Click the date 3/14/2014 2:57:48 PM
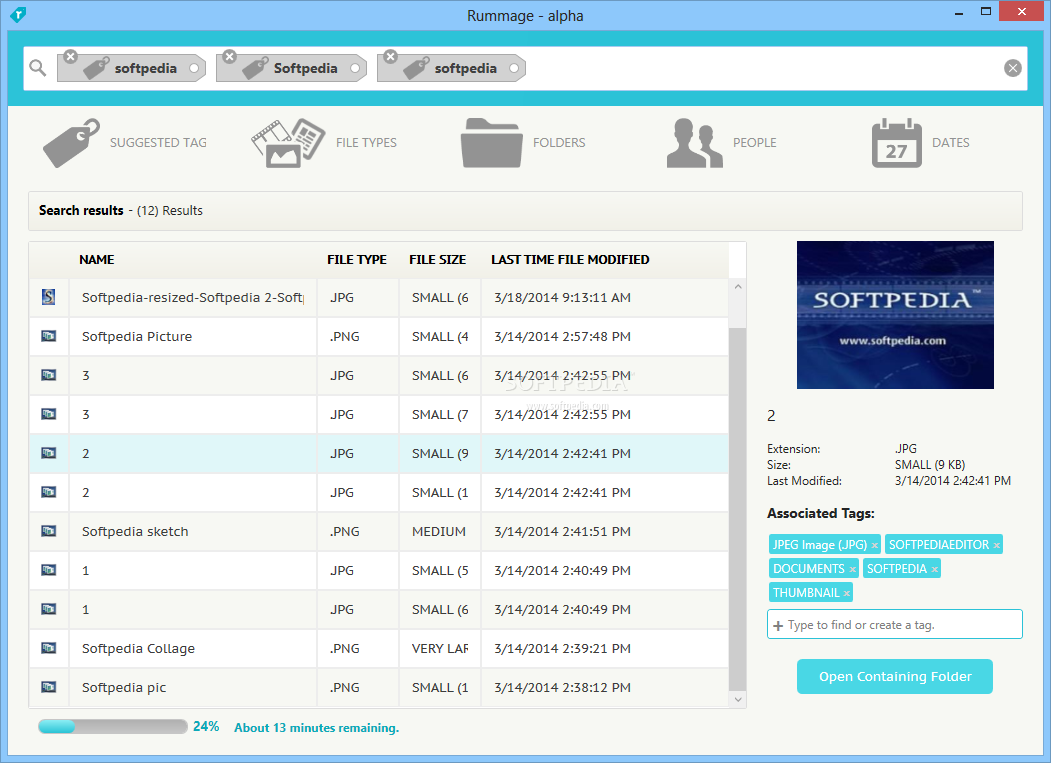 pos(562,337)
